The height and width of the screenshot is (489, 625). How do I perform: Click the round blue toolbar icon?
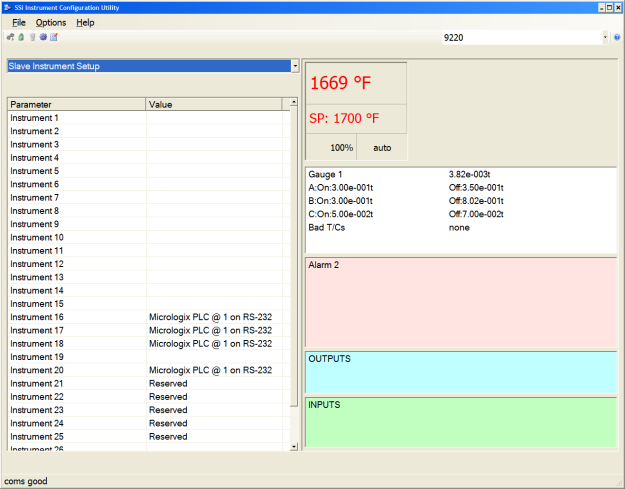43,37
